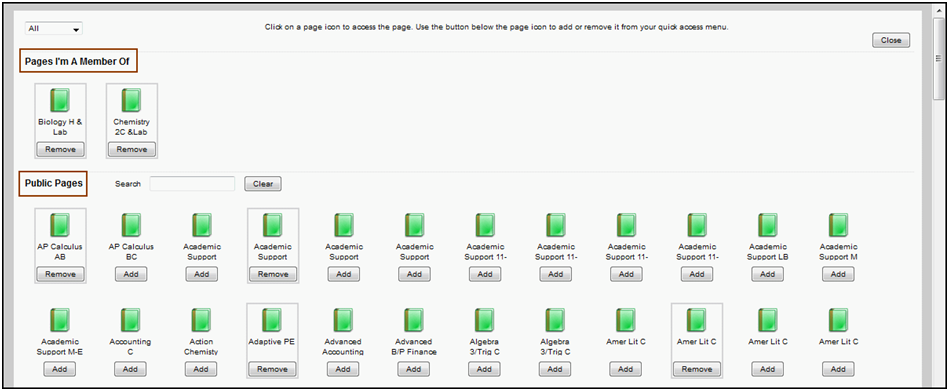Screen dimensions: 949x390
Task: Open the Accounting C page icon
Action: [131, 320]
